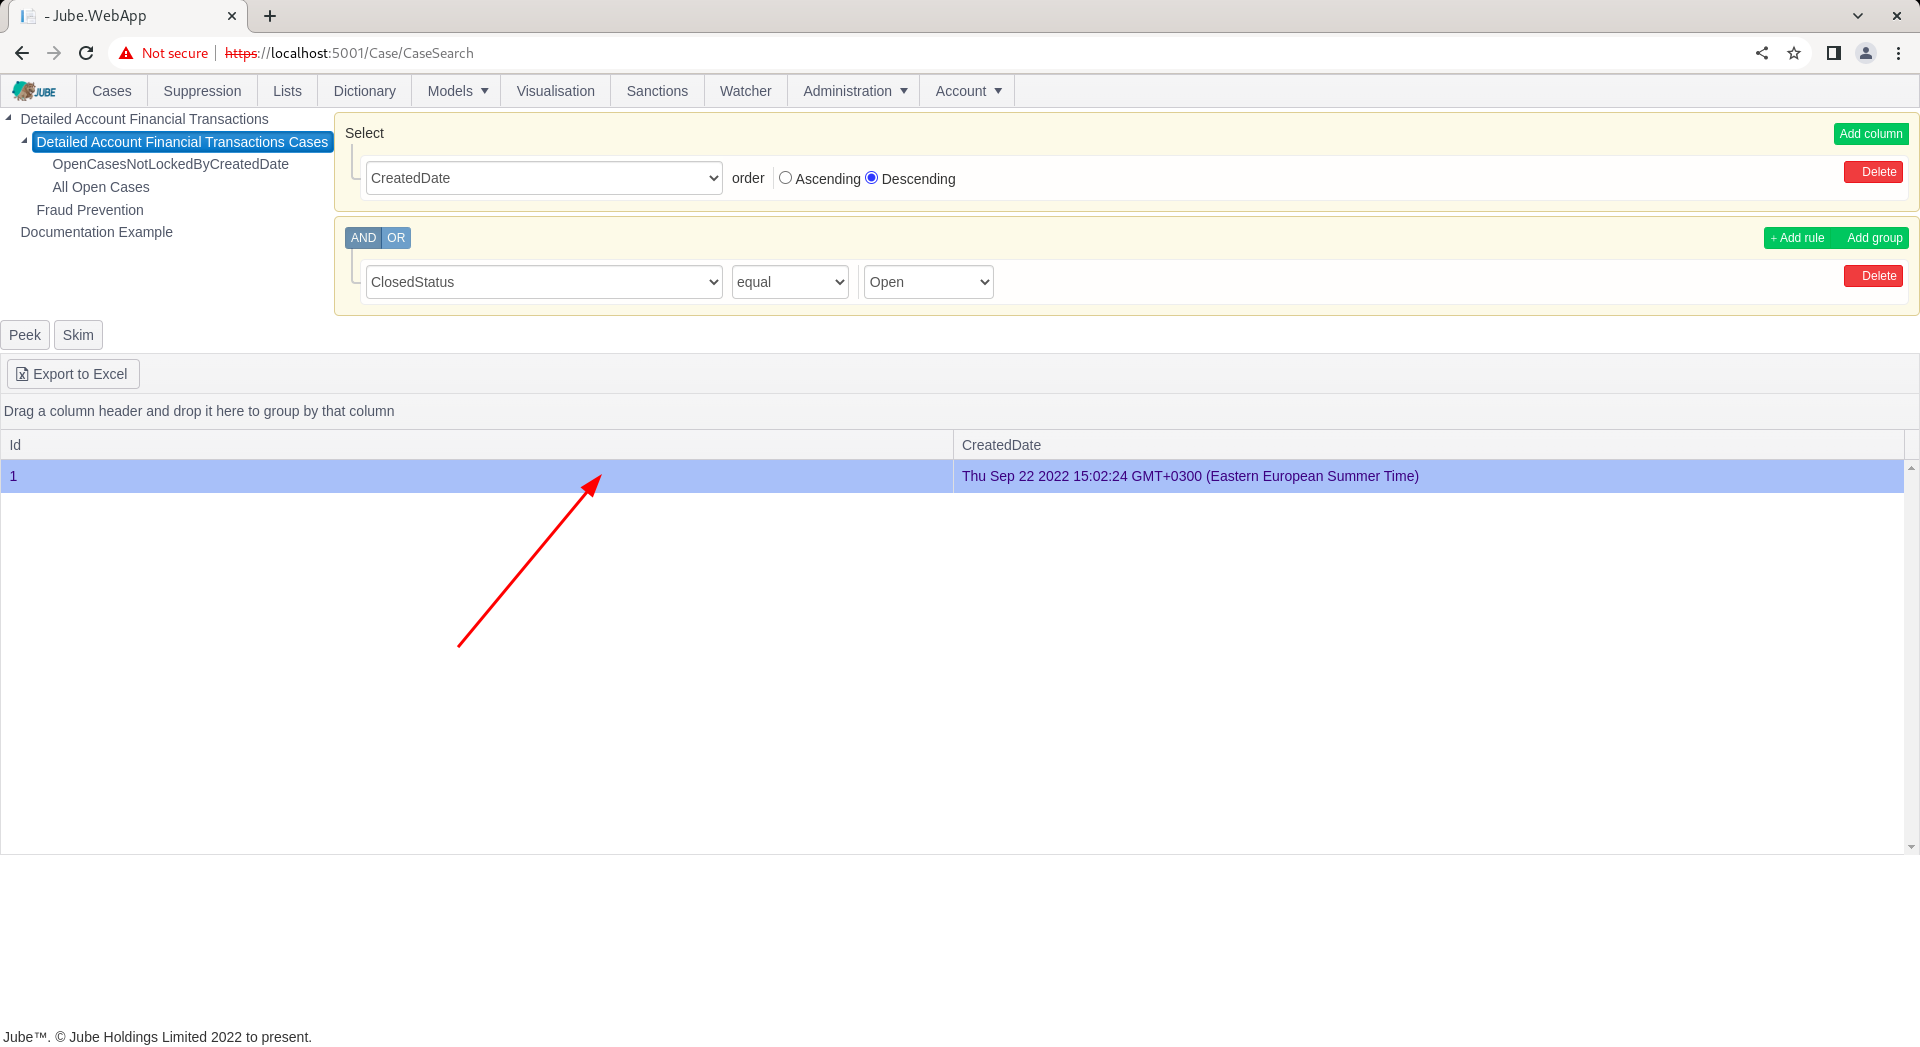The width and height of the screenshot is (1920, 1047).
Task: Delete the CreatedDate select column
Action: [1873, 172]
